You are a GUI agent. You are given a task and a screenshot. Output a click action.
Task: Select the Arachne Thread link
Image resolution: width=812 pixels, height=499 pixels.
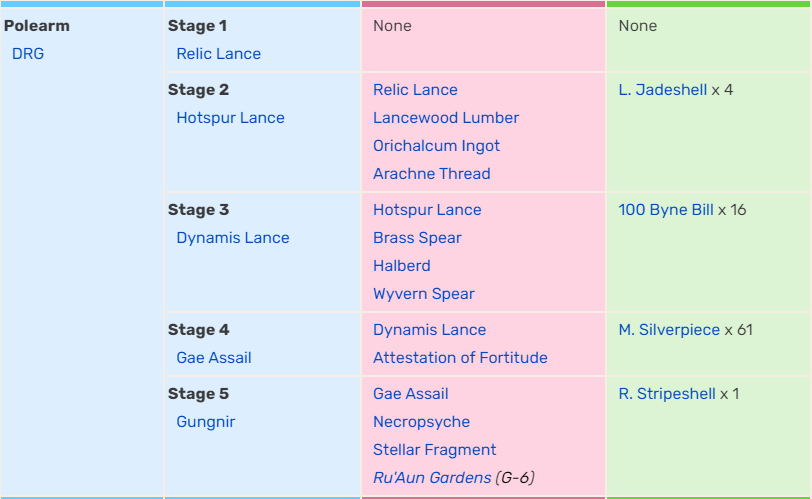click(x=432, y=174)
